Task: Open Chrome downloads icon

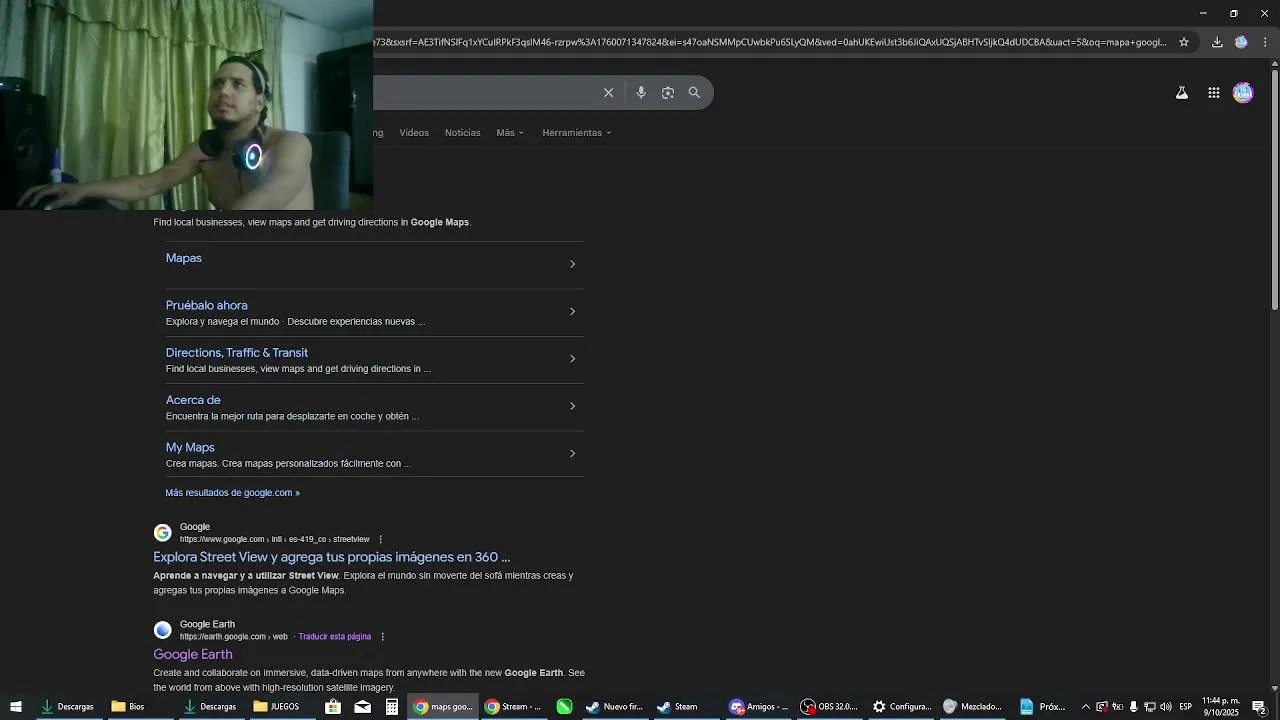Action: pyautogui.click(x=1217, y=42)
